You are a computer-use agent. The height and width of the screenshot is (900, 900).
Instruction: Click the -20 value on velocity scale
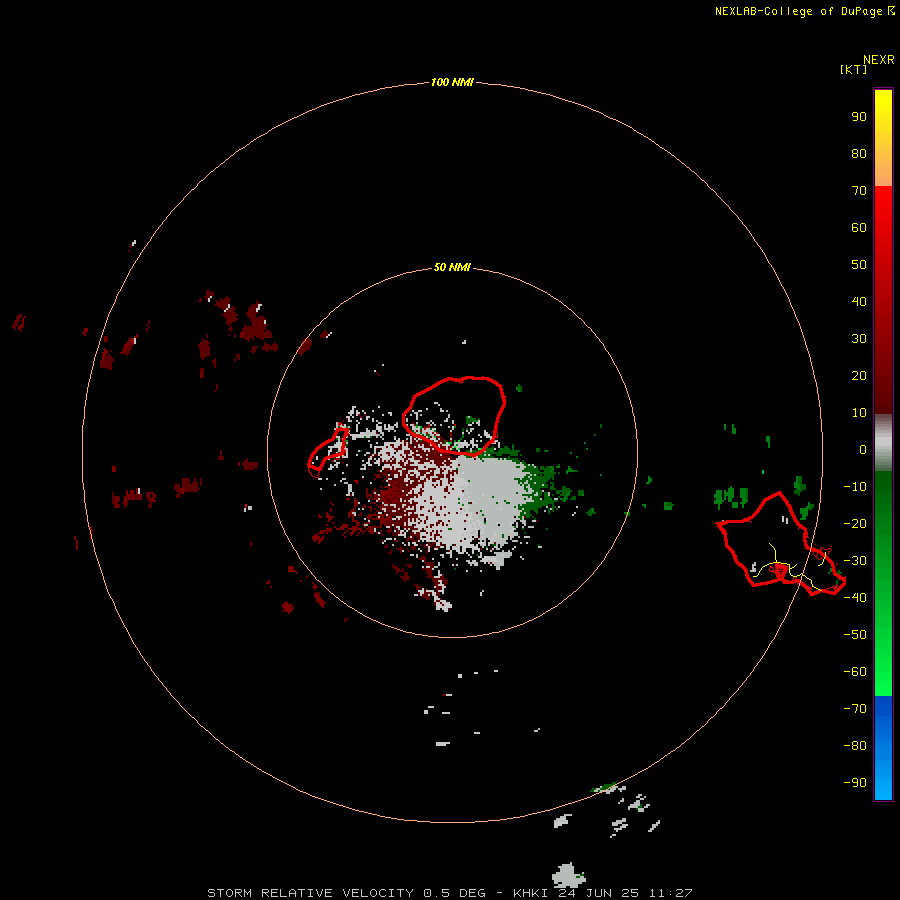855,523
